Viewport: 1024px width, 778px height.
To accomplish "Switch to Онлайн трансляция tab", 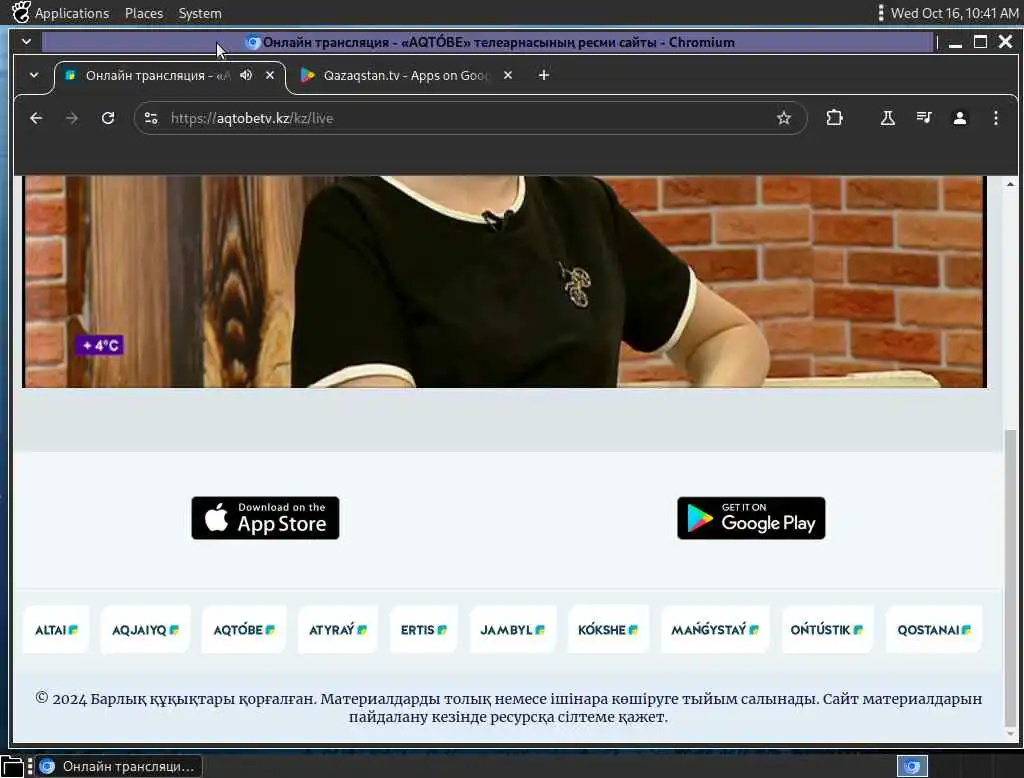I will (157, 76).
